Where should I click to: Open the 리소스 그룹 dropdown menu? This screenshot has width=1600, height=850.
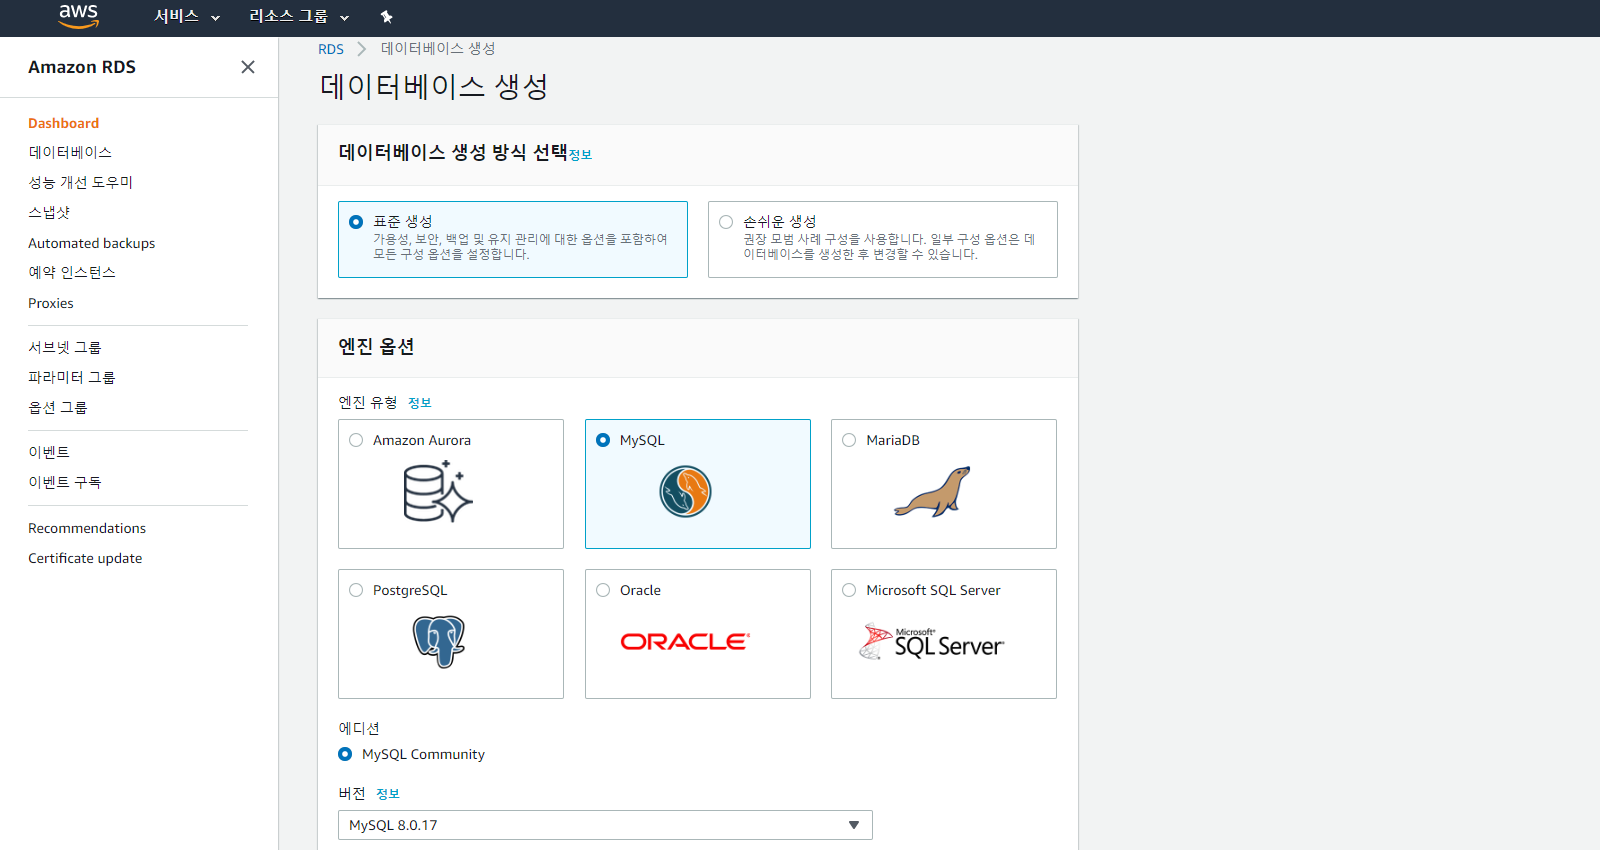click(x=299, y=17)
